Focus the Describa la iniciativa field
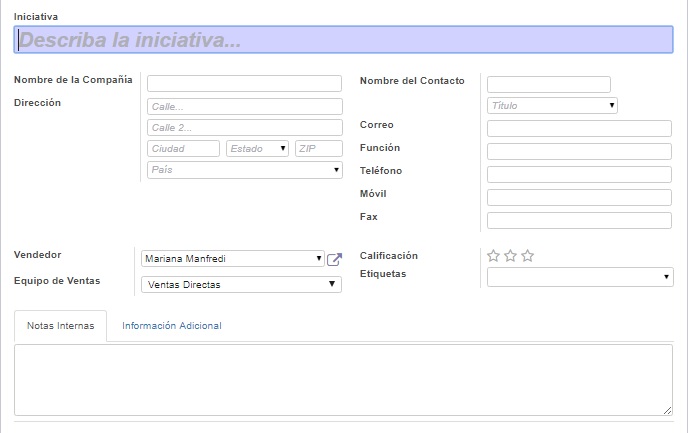 pos(343,39)
